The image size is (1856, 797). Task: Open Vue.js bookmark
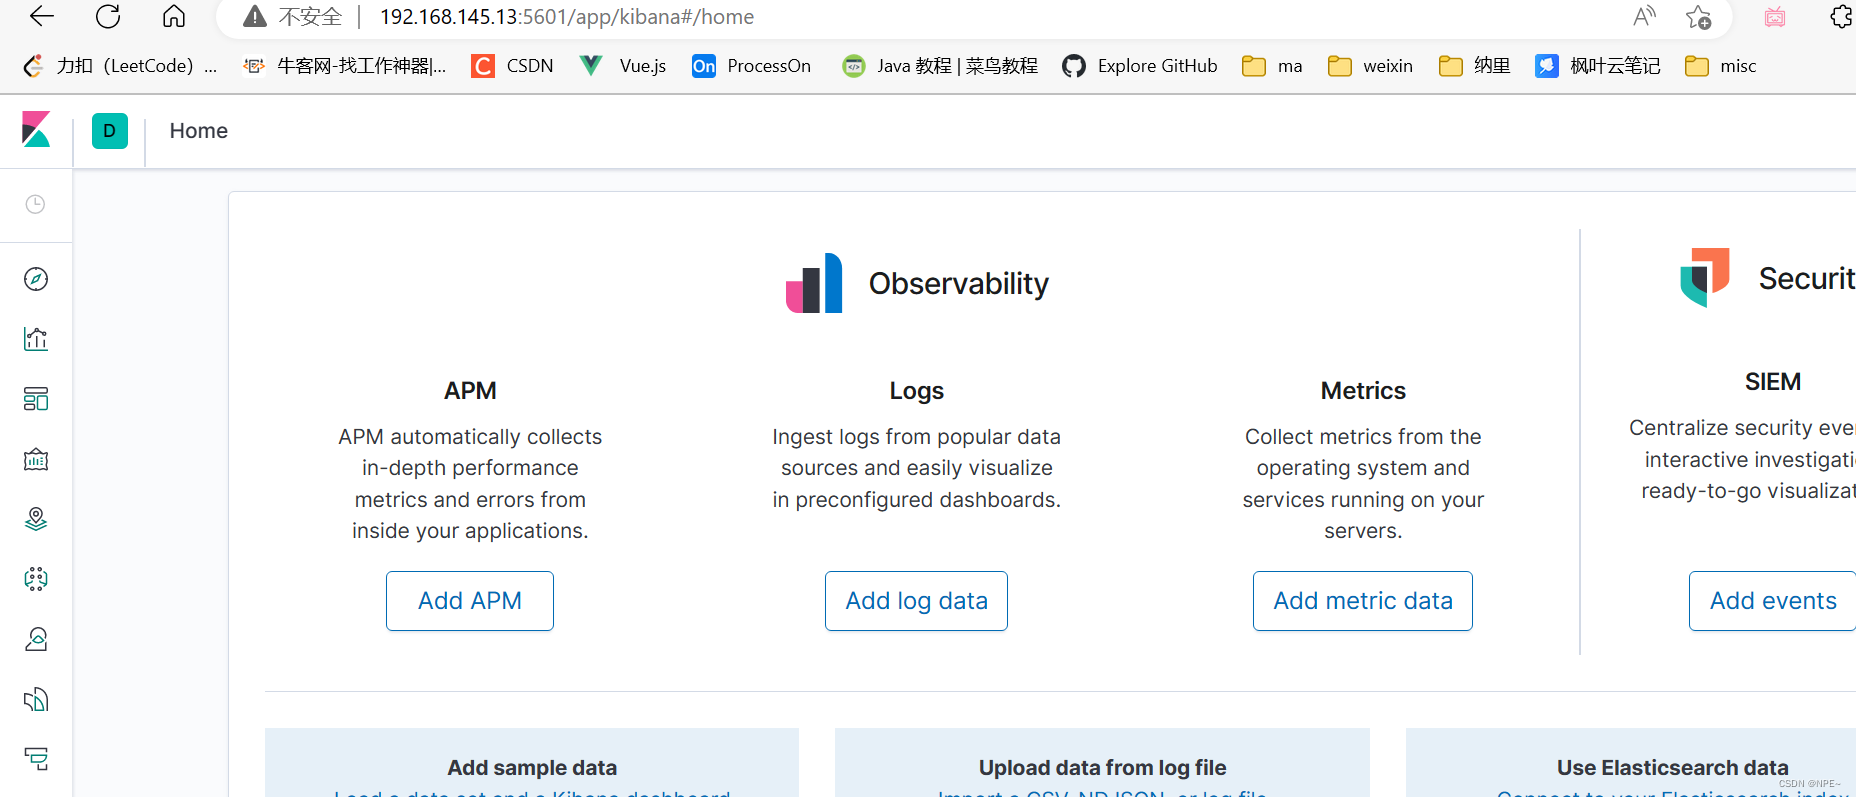[x=623, y=66]
